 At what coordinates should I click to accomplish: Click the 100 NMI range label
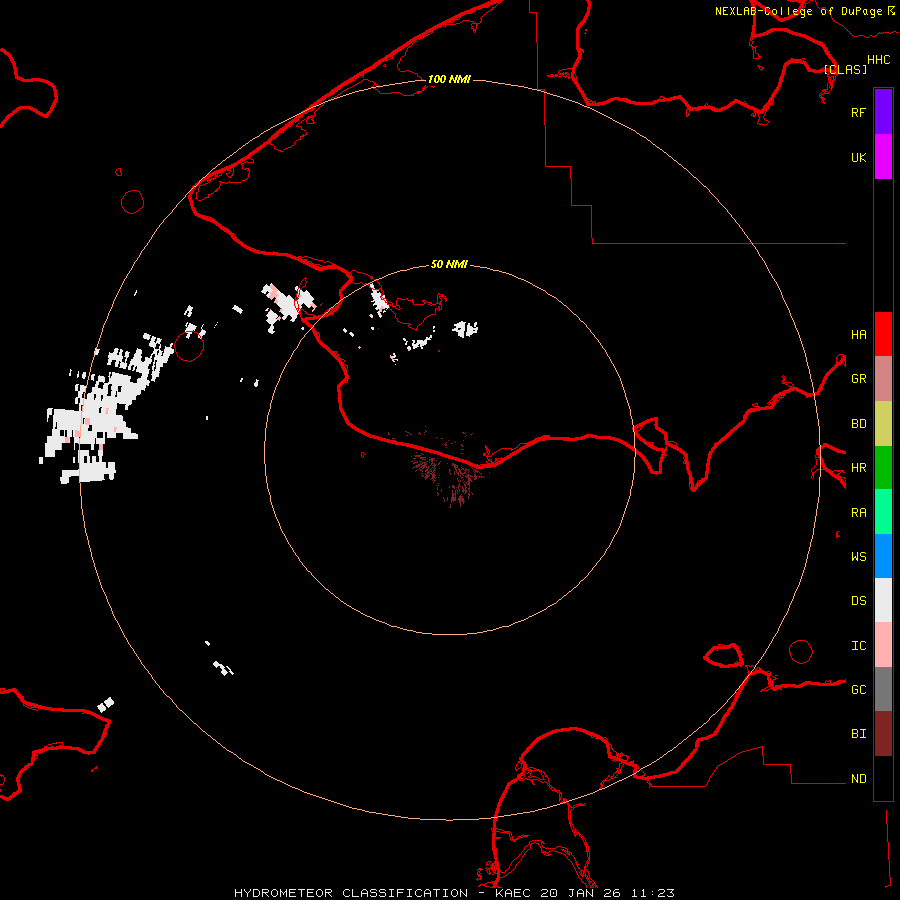449,79
